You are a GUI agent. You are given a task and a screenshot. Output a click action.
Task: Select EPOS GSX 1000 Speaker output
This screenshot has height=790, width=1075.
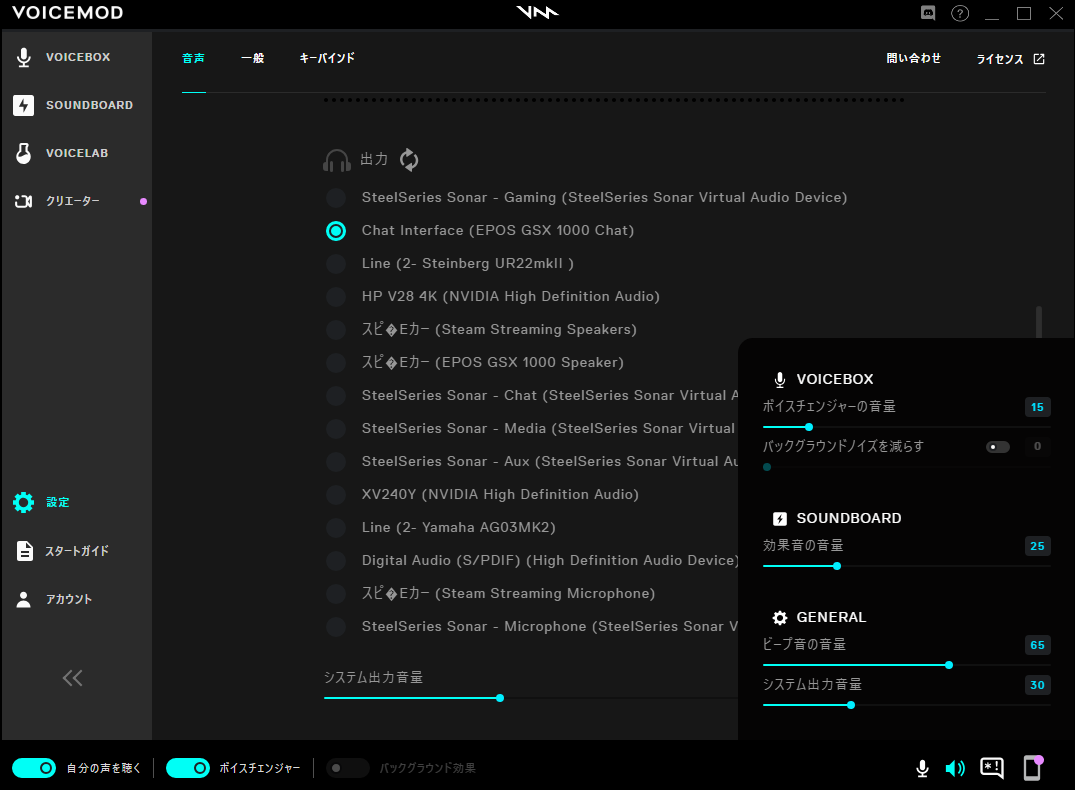[x=336, y=363]
